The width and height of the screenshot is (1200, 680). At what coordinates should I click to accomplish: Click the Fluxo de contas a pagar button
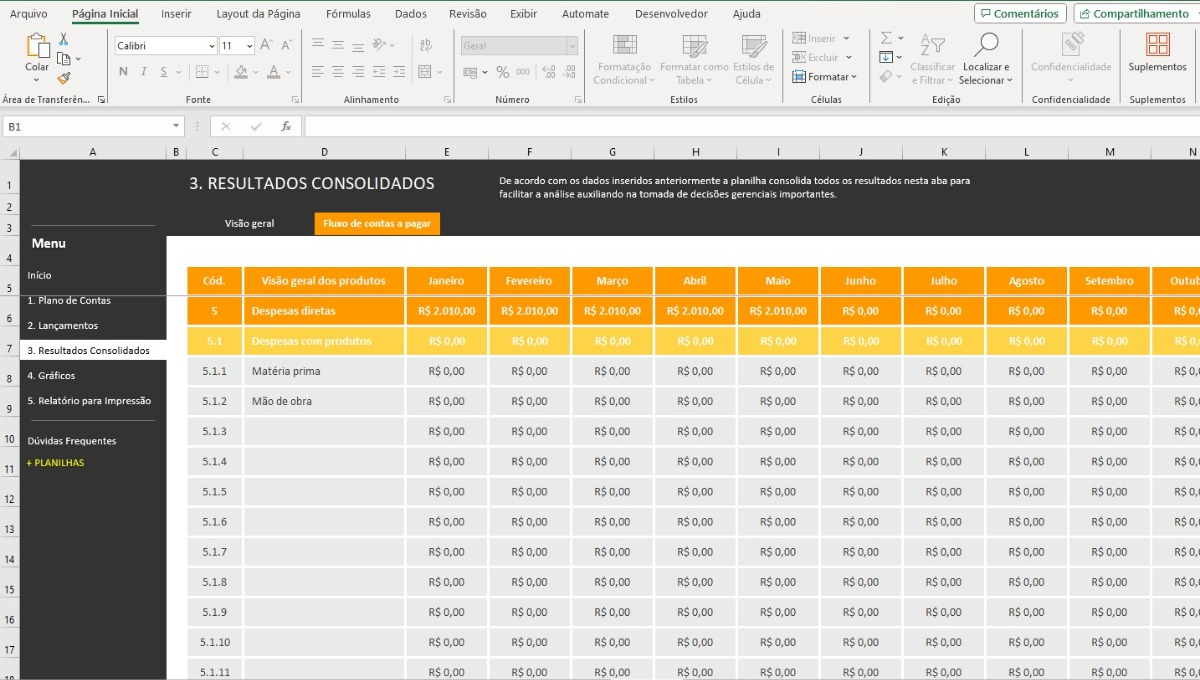[377, 224]
